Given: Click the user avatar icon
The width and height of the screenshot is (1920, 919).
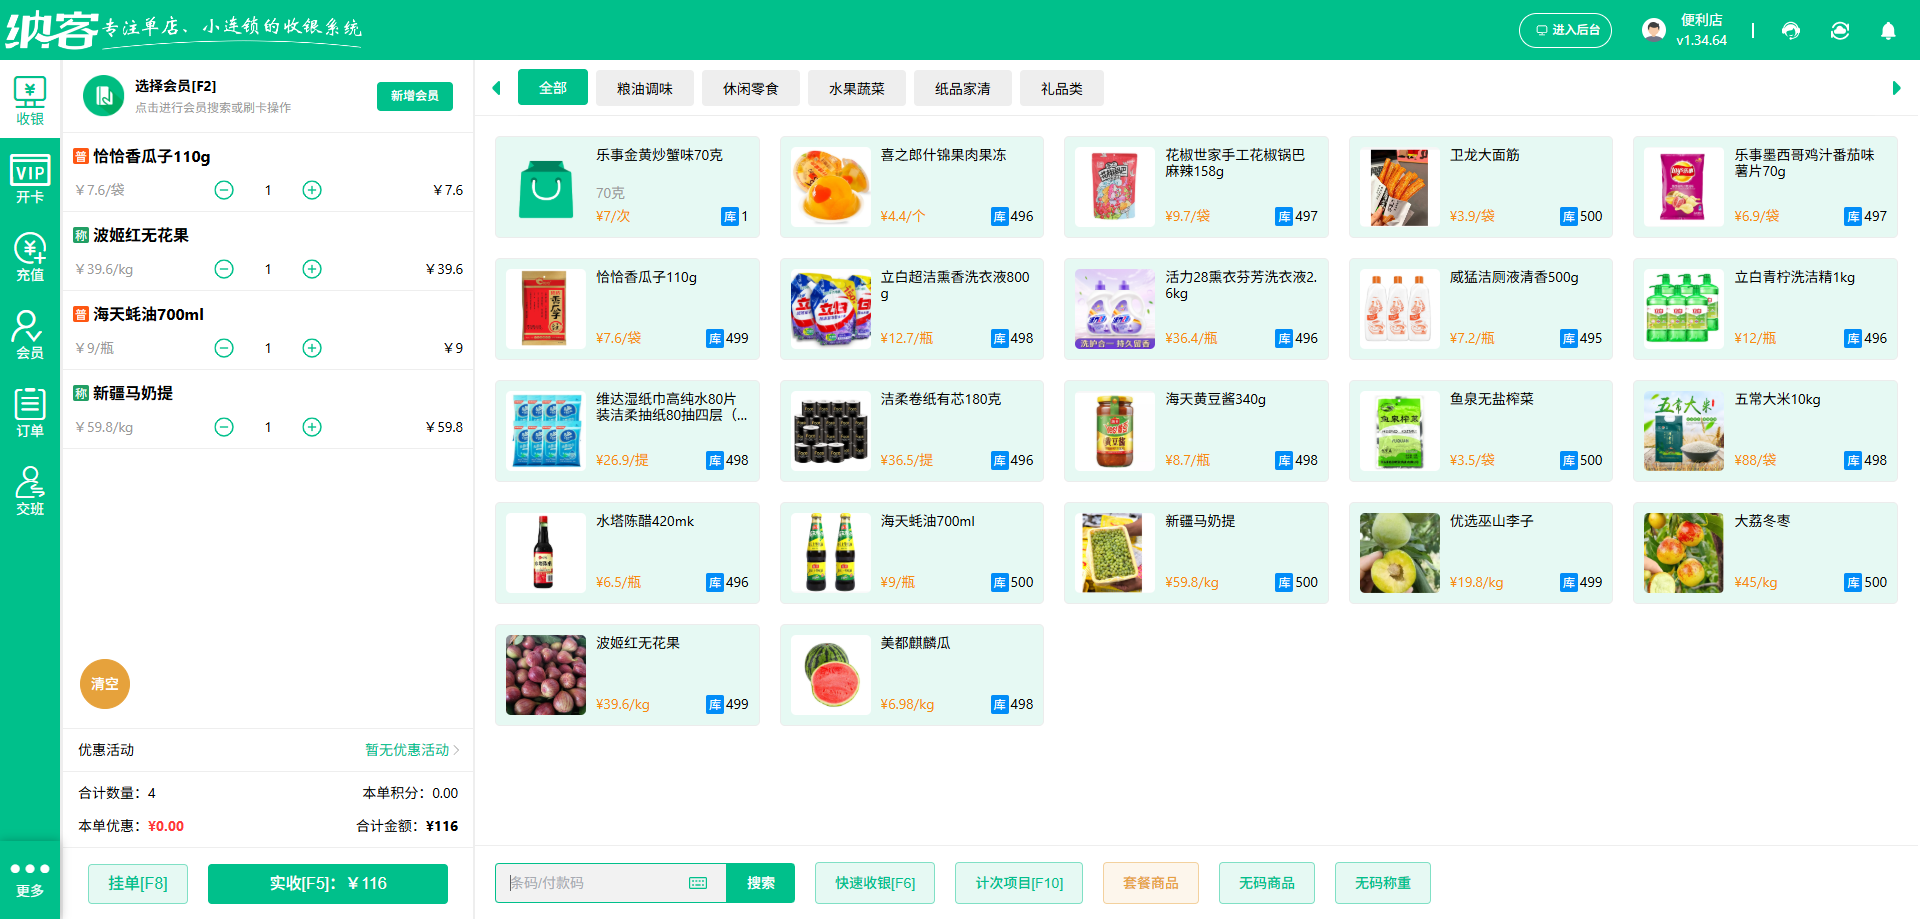Looking at the screenshot, I should tap(1654, 30).
